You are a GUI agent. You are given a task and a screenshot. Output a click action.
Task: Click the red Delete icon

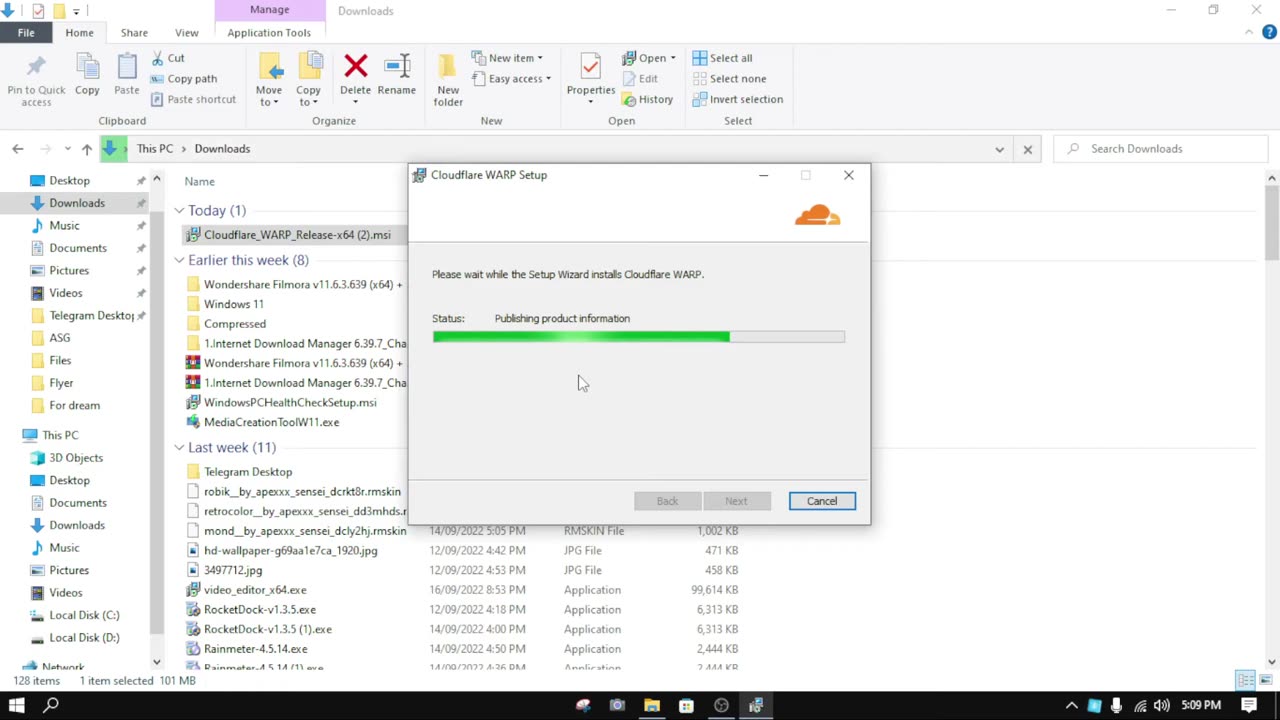[355, 68]
